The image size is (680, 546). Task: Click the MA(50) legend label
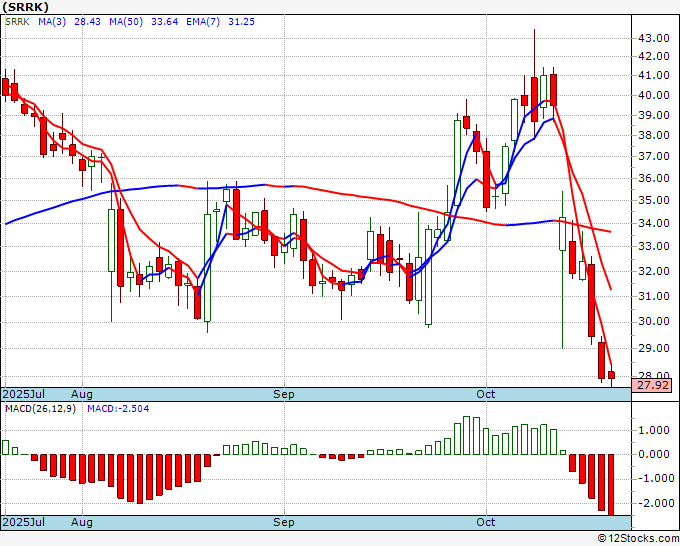(126, 22)
